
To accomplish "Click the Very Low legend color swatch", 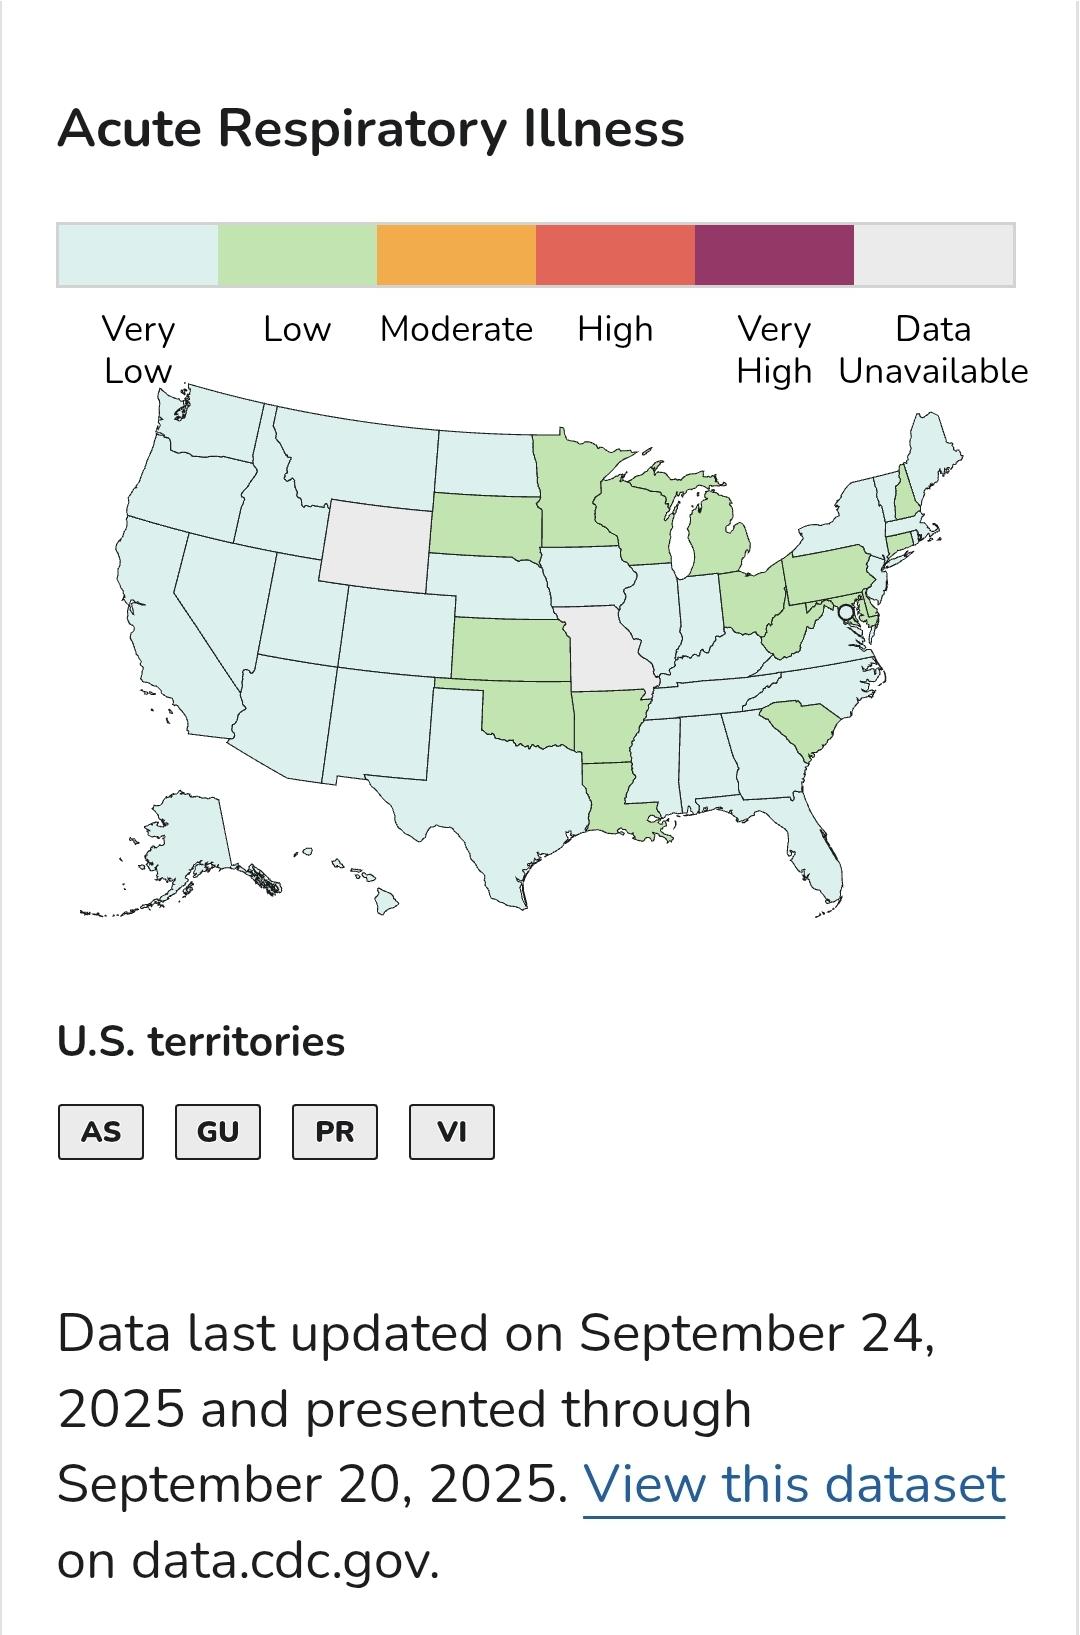I will (x=138, y=256).
